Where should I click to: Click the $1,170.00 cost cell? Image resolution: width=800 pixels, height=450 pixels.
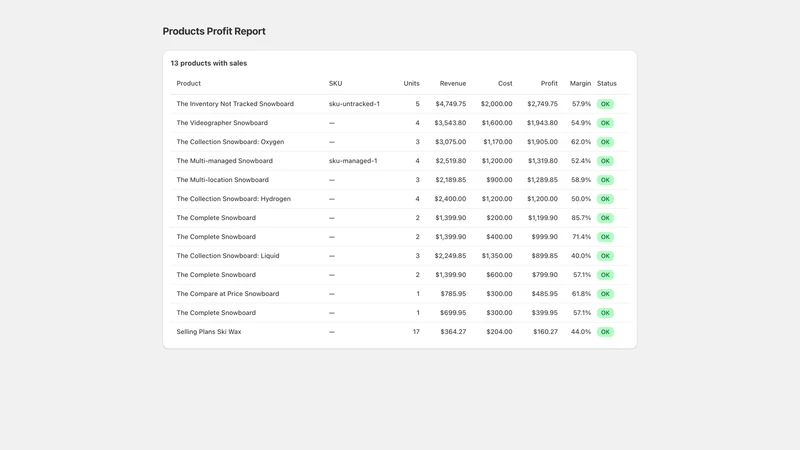click(497, 142)
